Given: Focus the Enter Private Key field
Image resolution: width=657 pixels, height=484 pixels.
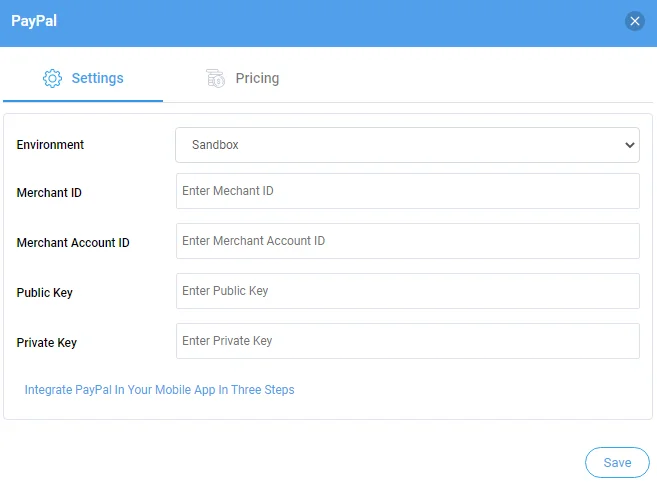Looking at the screenshot, I should [x=407, y=341].
